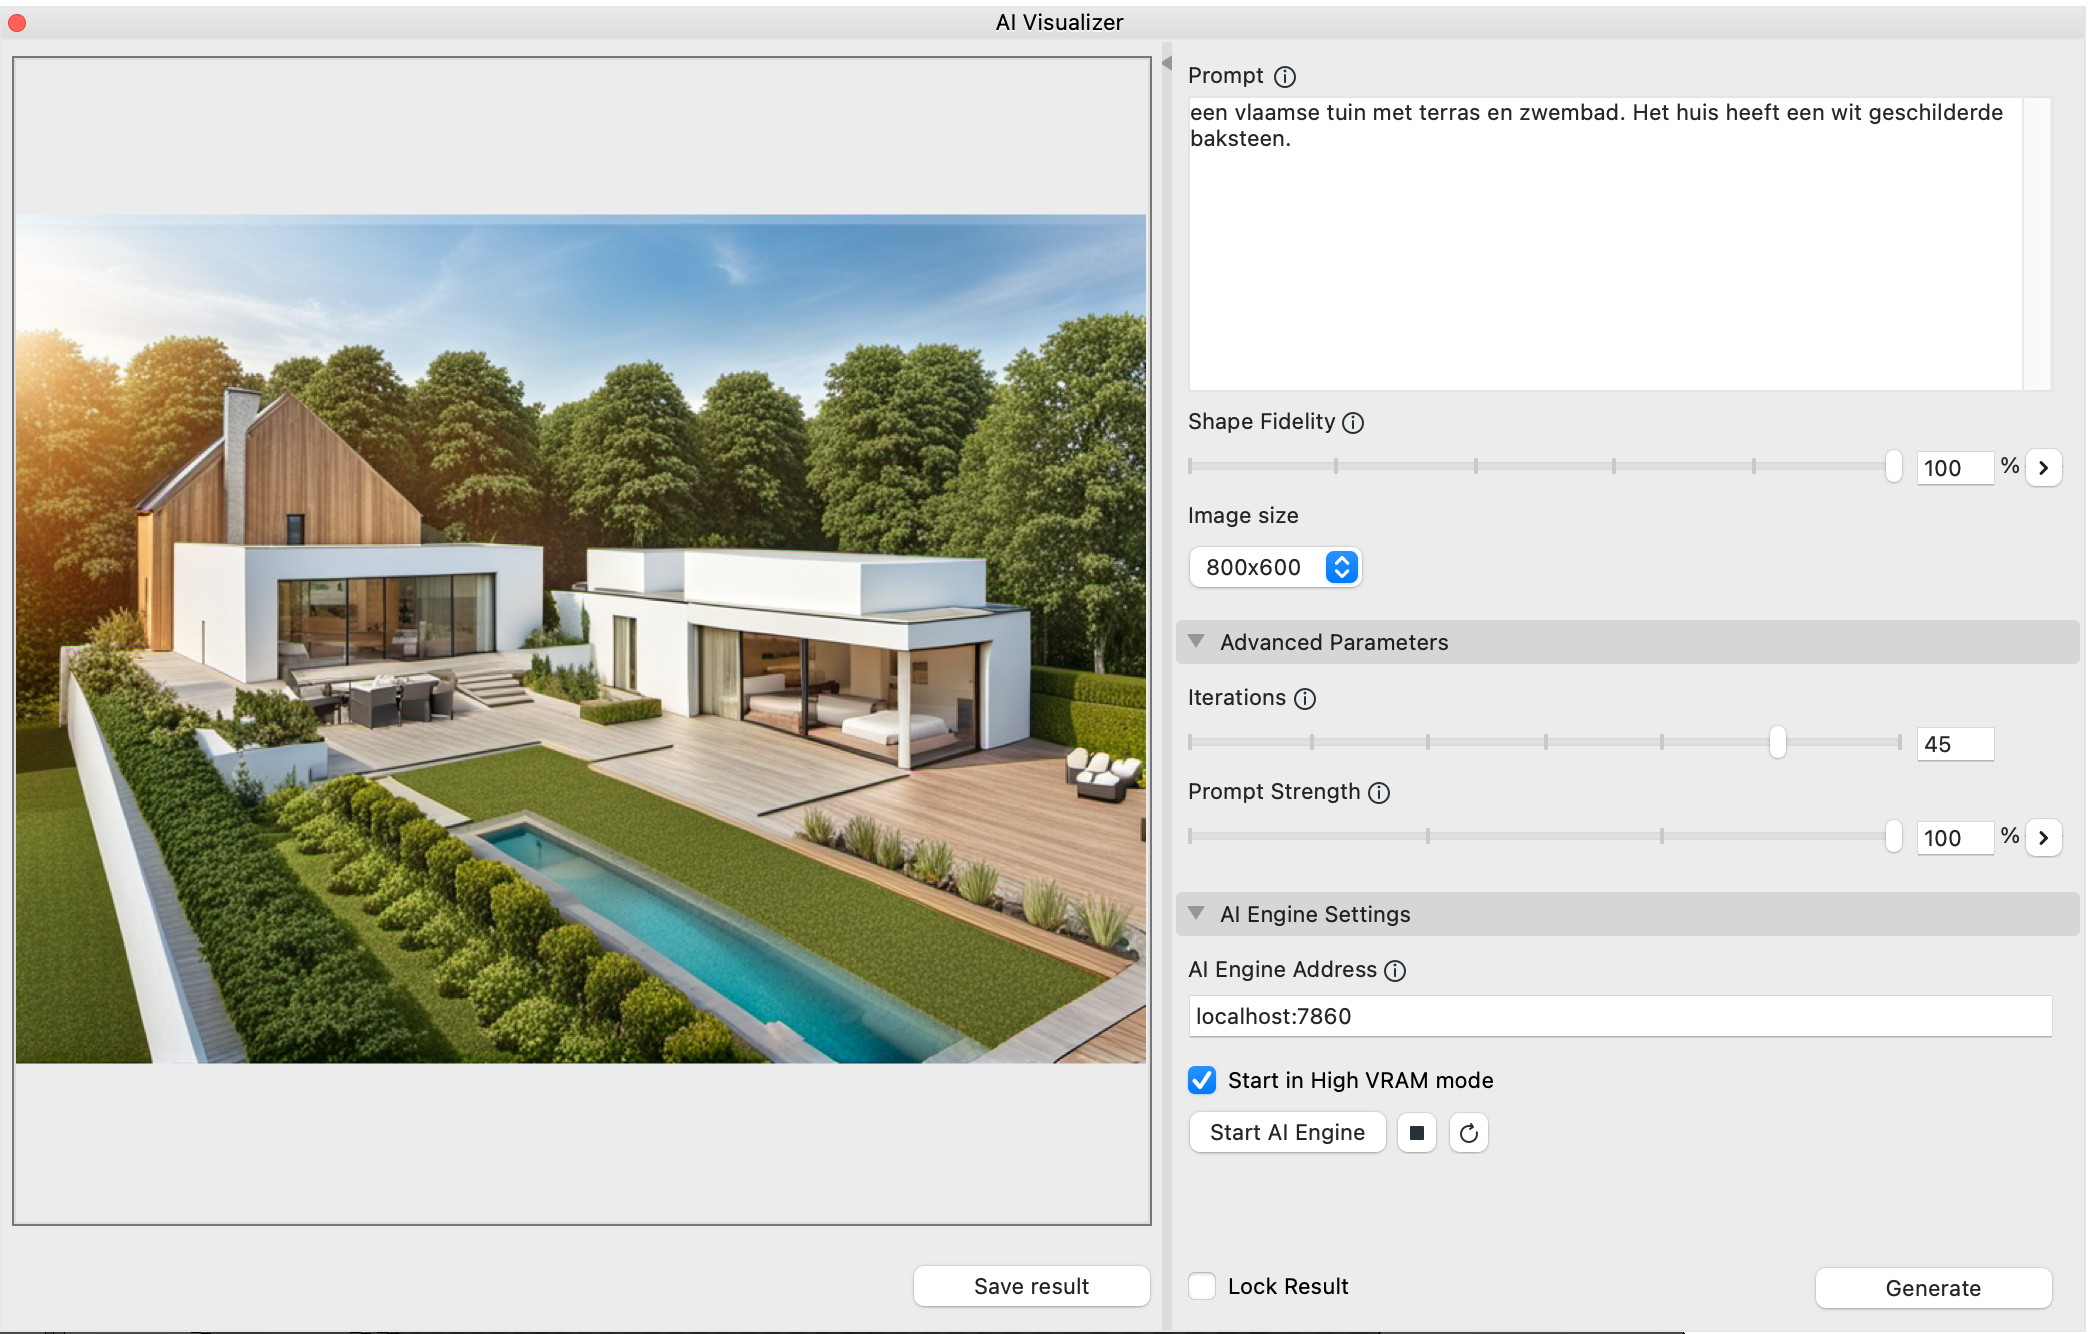Click the Generate button
Image resolution: width=2088 pixels, height=1334 pixels.
click(1932, 1288)
